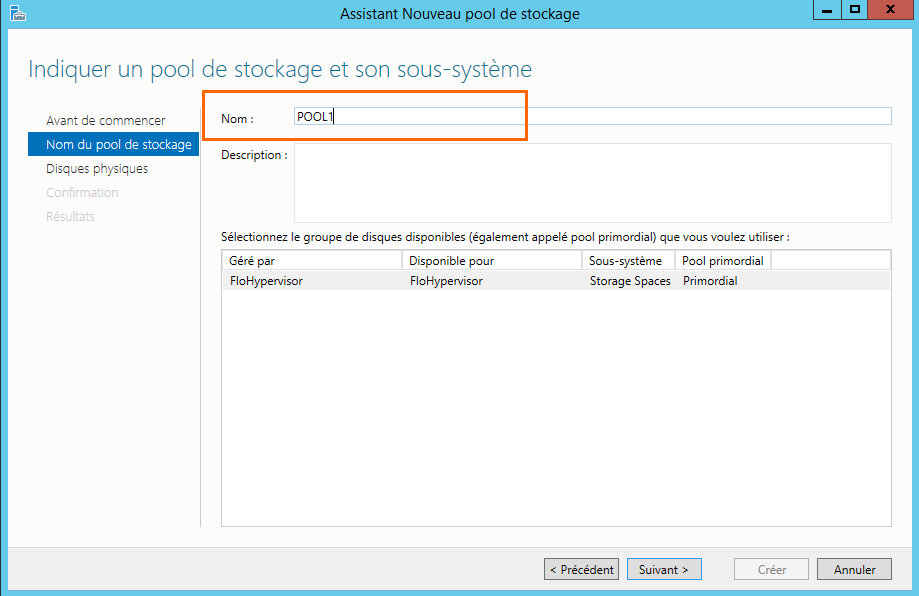Minimize the storage pool wizard window
Image resolution: width=919 pixels, height=596 pixels.
[827, 10]
